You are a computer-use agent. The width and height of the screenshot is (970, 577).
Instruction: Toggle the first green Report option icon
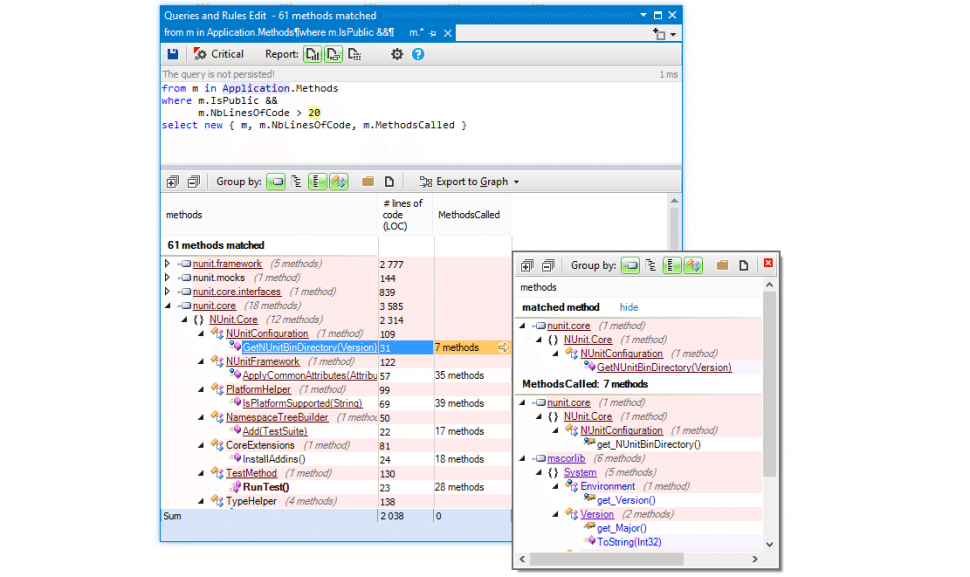(x=312, y=54)
